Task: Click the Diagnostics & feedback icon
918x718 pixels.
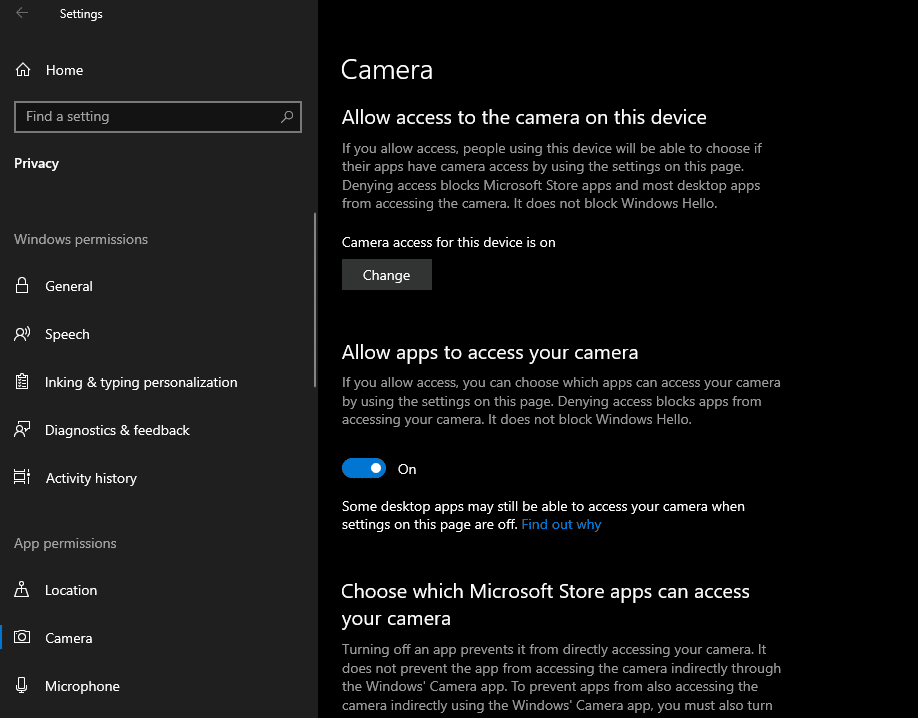Action: [x=22, y=430]
